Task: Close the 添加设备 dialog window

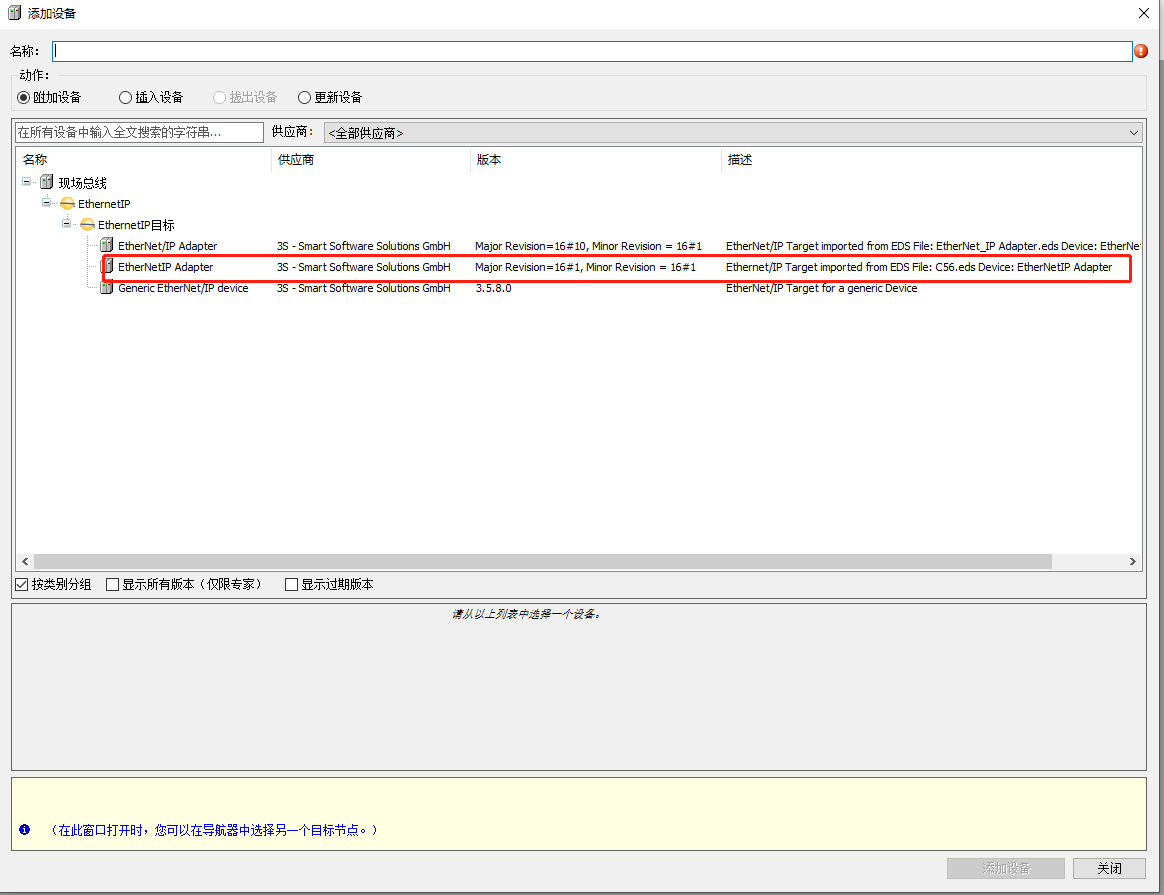Action: 1144,13
